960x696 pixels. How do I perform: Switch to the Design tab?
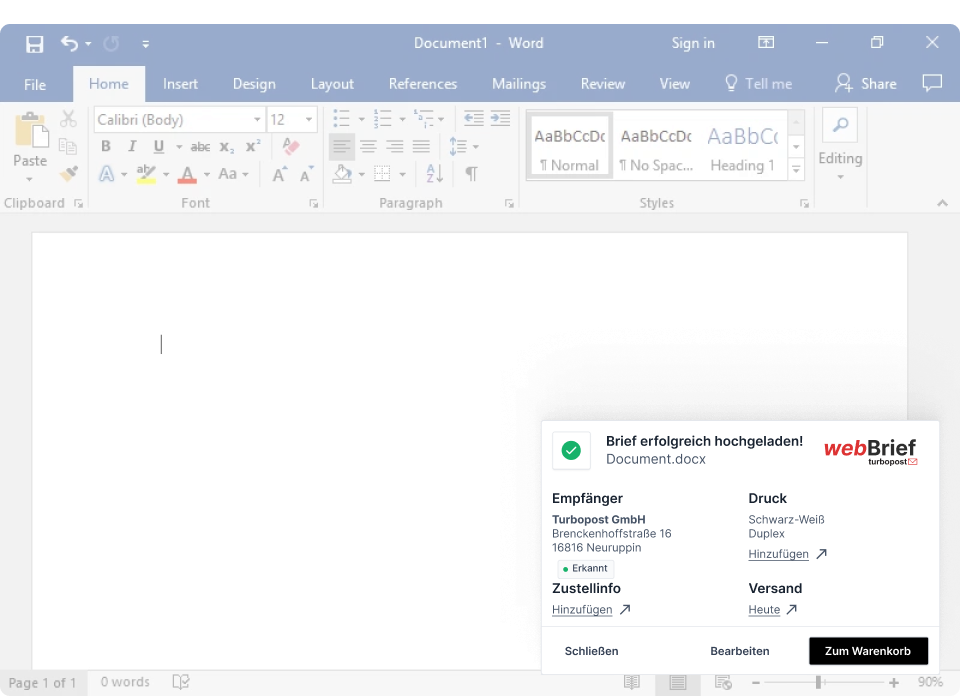[254, 84]
